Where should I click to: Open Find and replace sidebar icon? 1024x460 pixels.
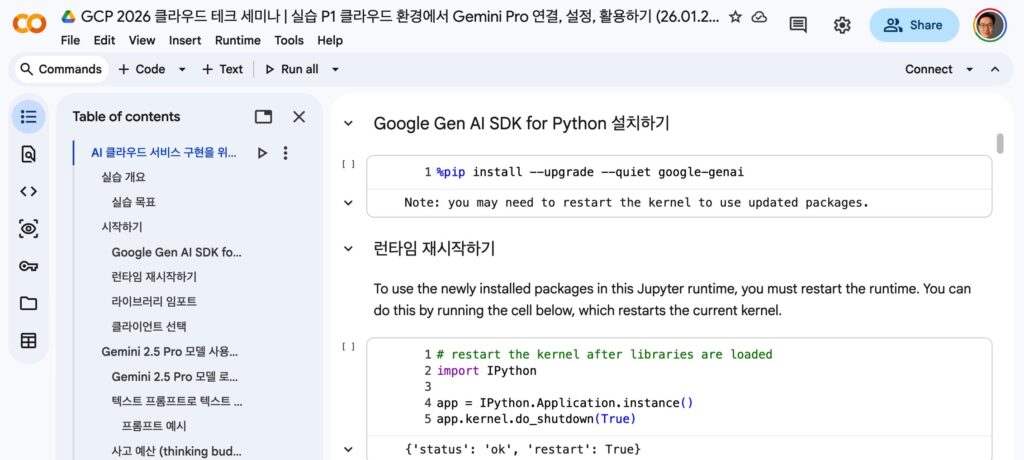click(28, 154)
